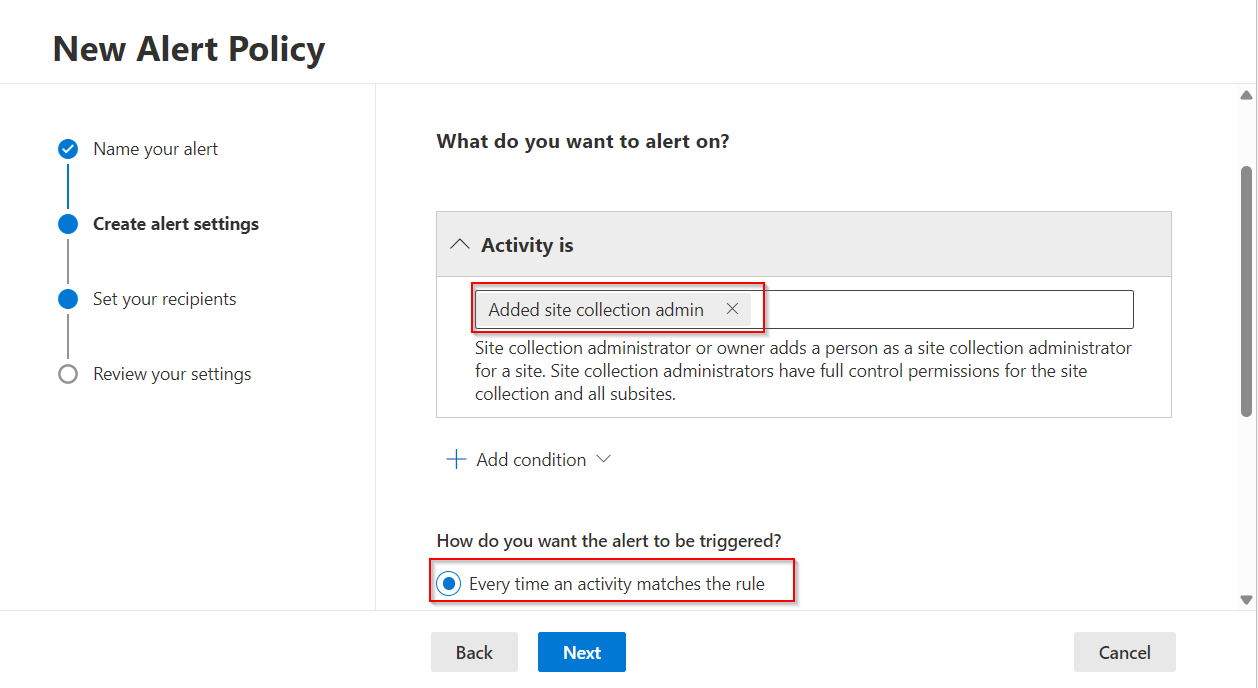Cancel the new alert policy
This screenshot has width=1258, height=688.
pos(1124,651)
